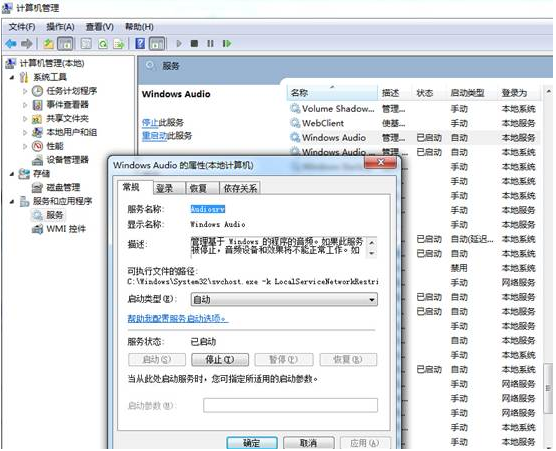This screenshot has width=556, height=451.
Task: Expand the 性能 node arrow
Action: pos(25,146)
